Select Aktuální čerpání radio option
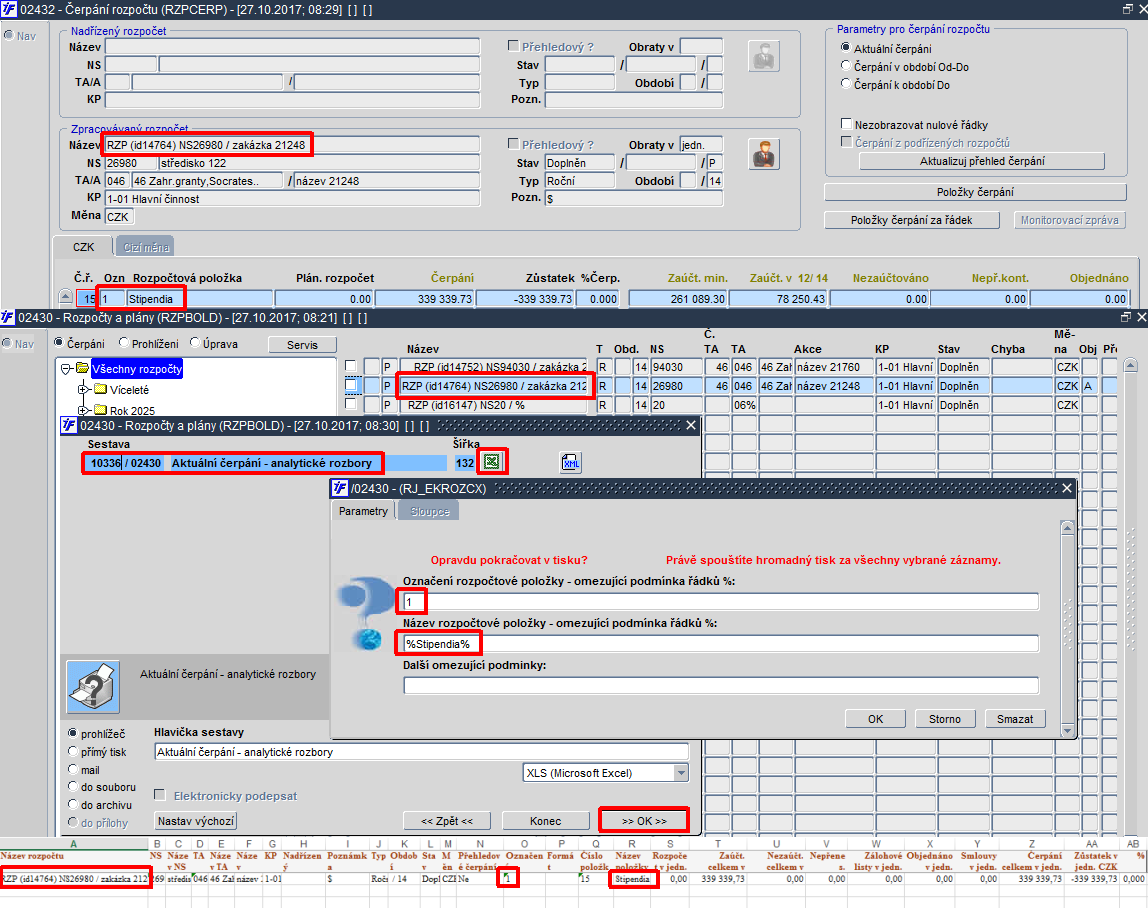This screenshot has width=1148, height=908. 846,48
